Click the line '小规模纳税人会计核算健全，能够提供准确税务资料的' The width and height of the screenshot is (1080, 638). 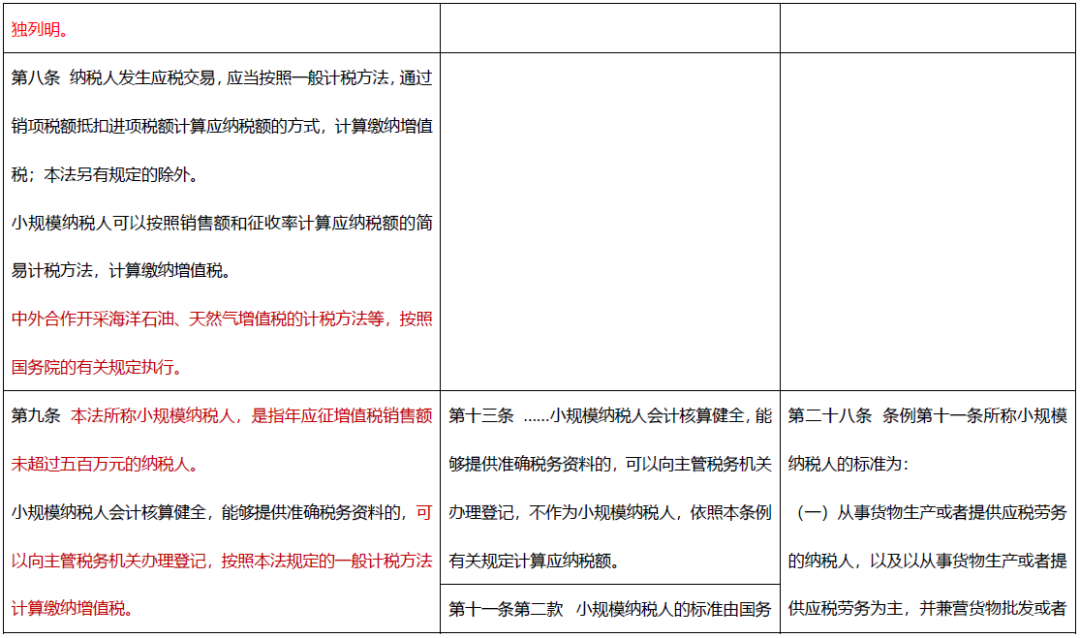(x=222, y=512)
